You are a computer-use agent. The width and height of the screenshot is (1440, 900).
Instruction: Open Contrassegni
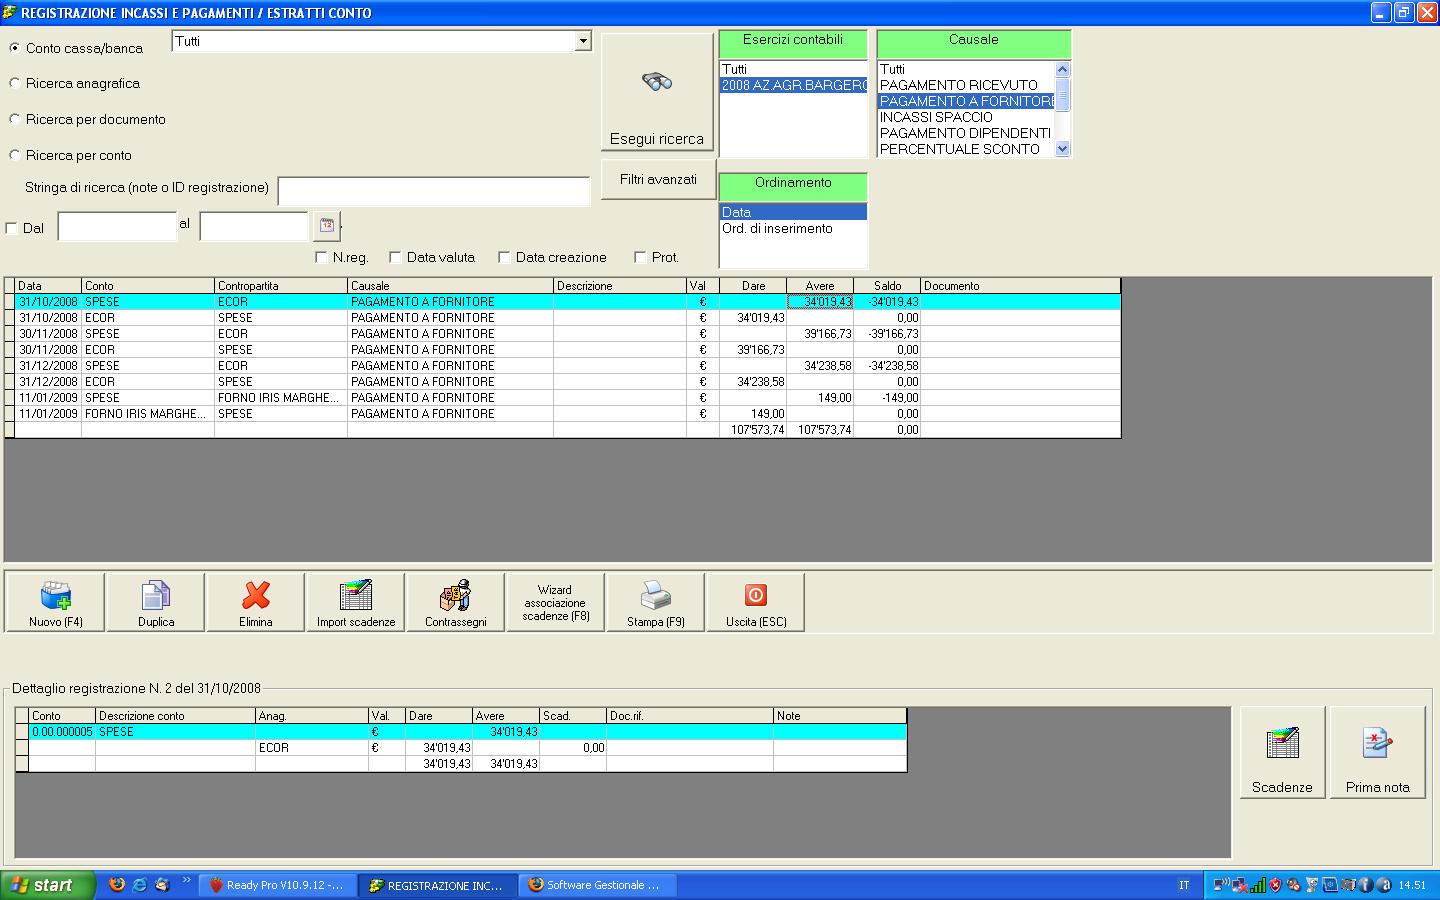tap(456, 602)
